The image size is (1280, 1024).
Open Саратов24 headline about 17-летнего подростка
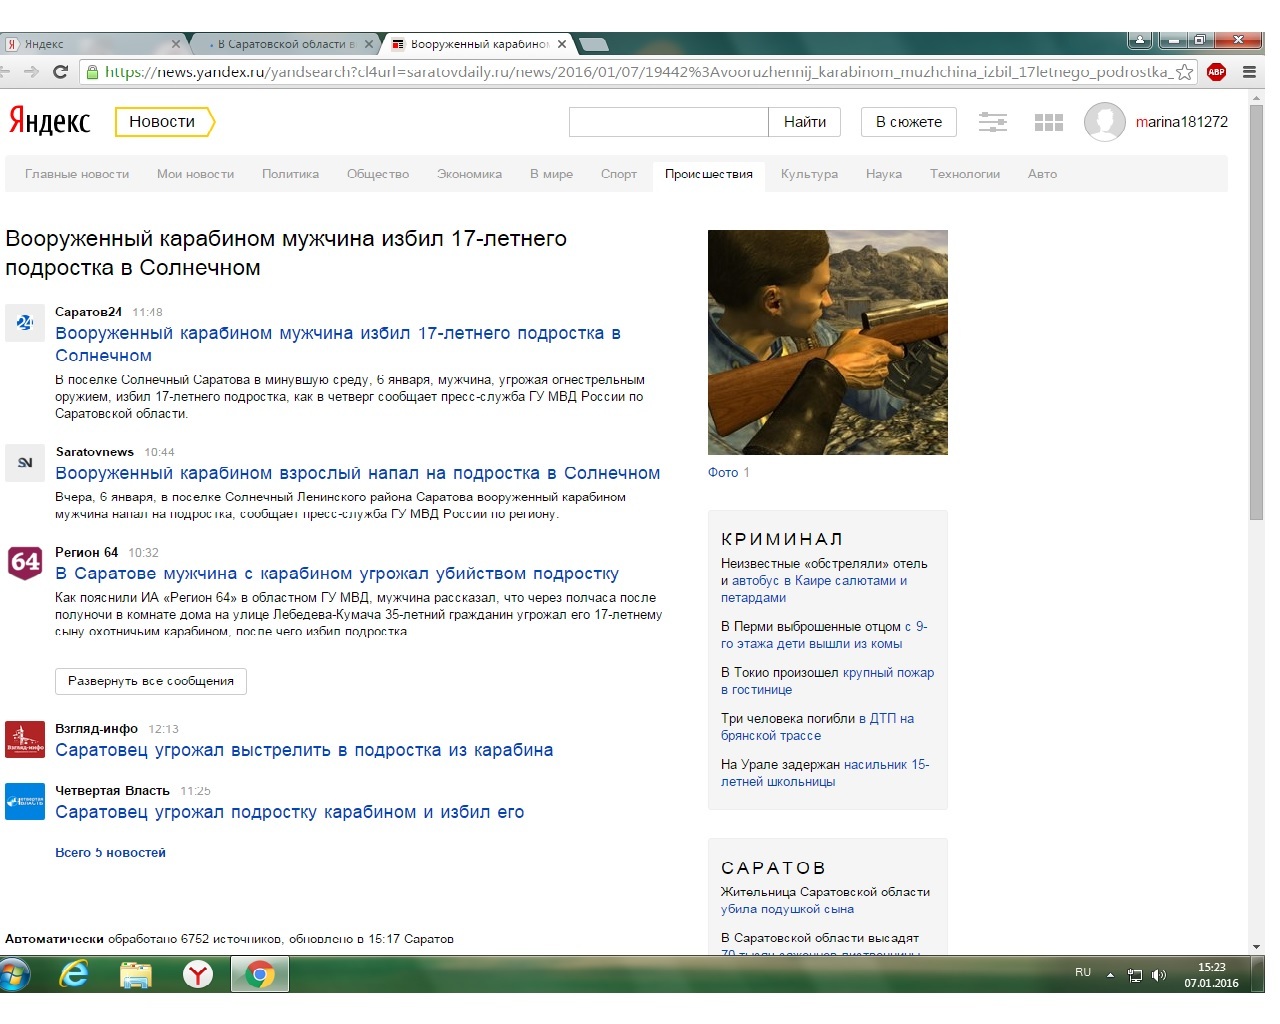point(338,344)
